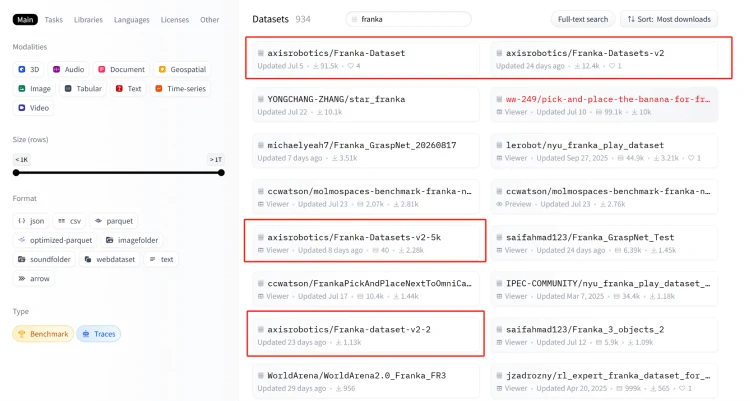Open saifahmad123/Franka_3_objects_2 dataset

[x=604, y=334]
